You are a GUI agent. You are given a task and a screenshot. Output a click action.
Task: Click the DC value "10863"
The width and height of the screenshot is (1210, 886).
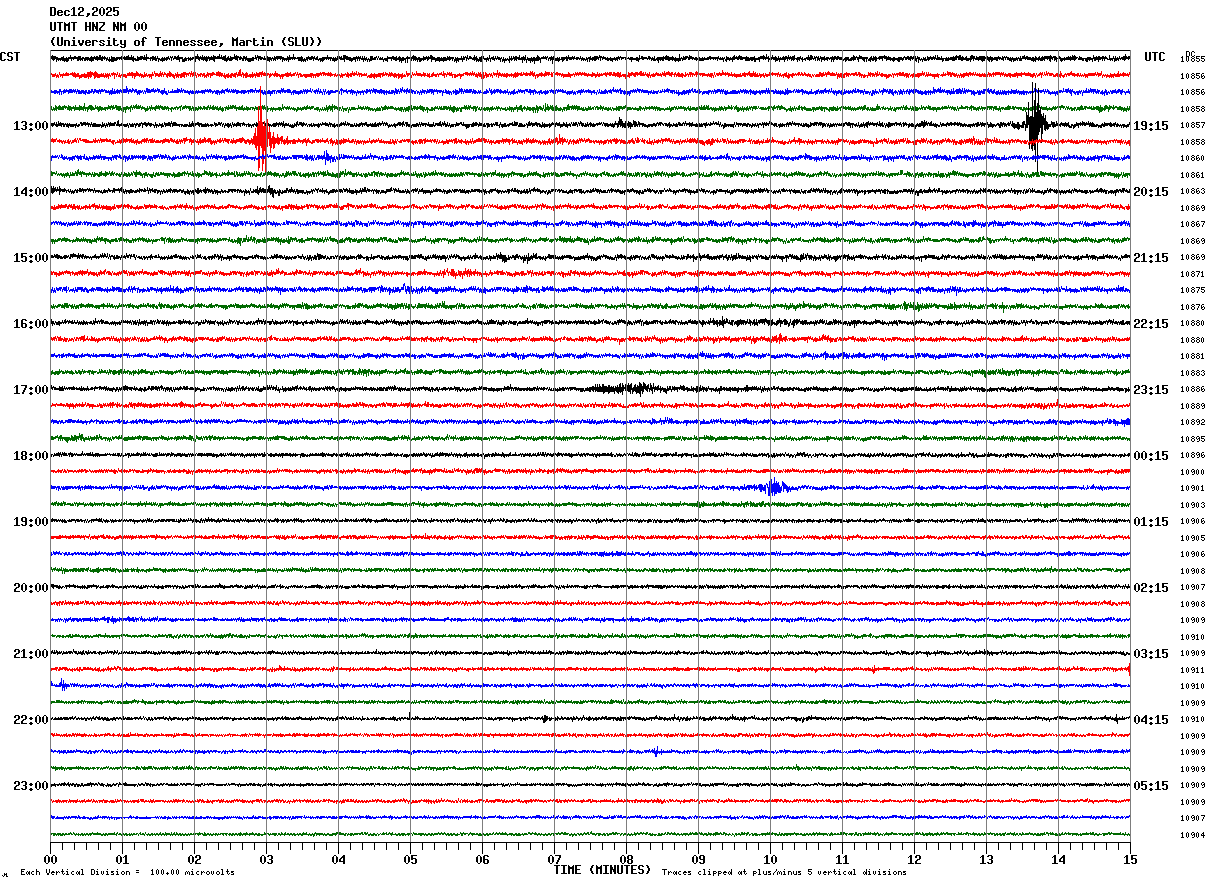point(1192,192)
